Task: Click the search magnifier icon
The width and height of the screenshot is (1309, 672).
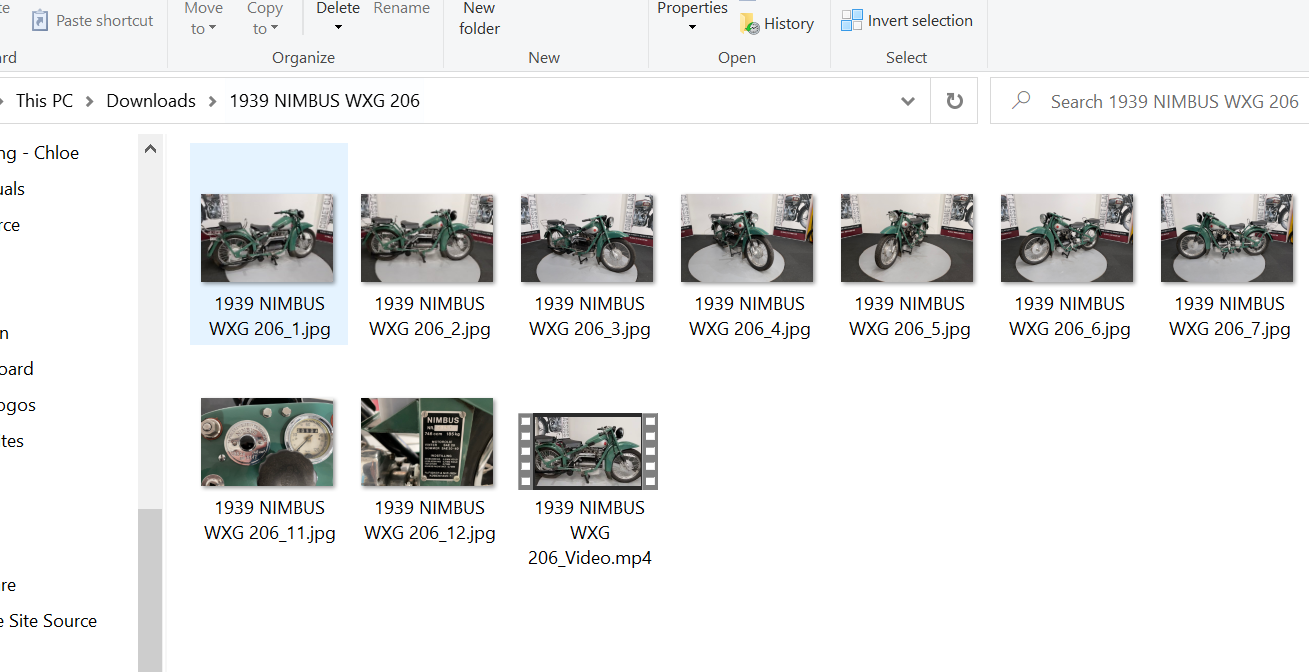Action: pyautogui.click(x=1019, y=100)
